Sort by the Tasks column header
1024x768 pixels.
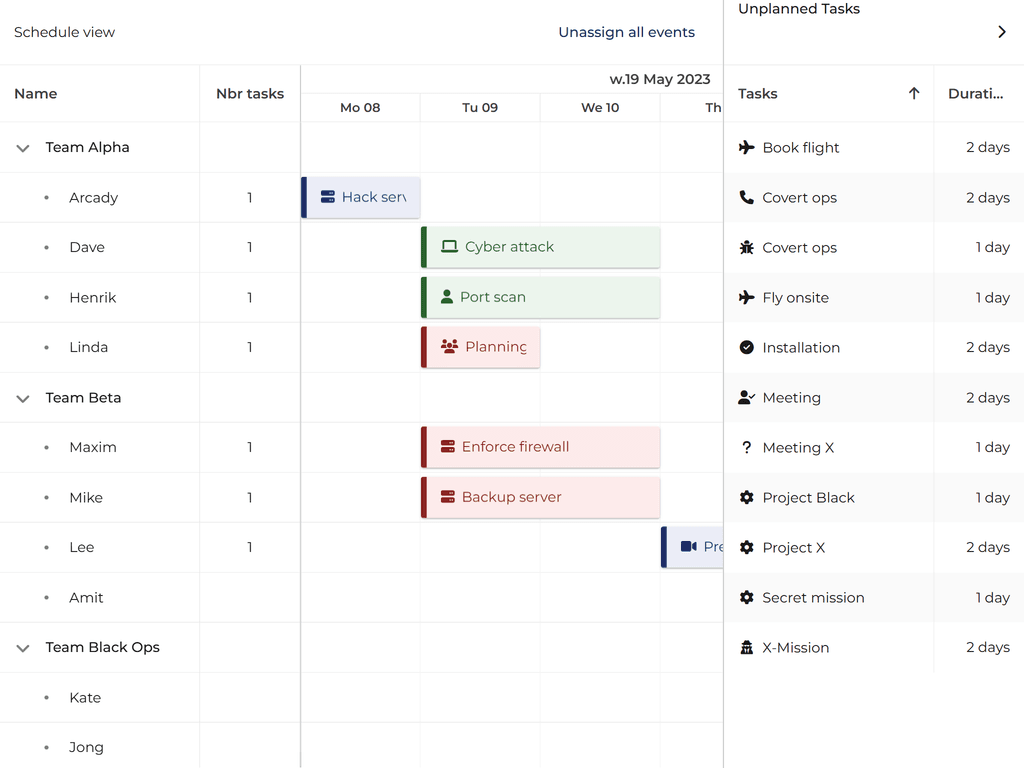coord(758,94)
